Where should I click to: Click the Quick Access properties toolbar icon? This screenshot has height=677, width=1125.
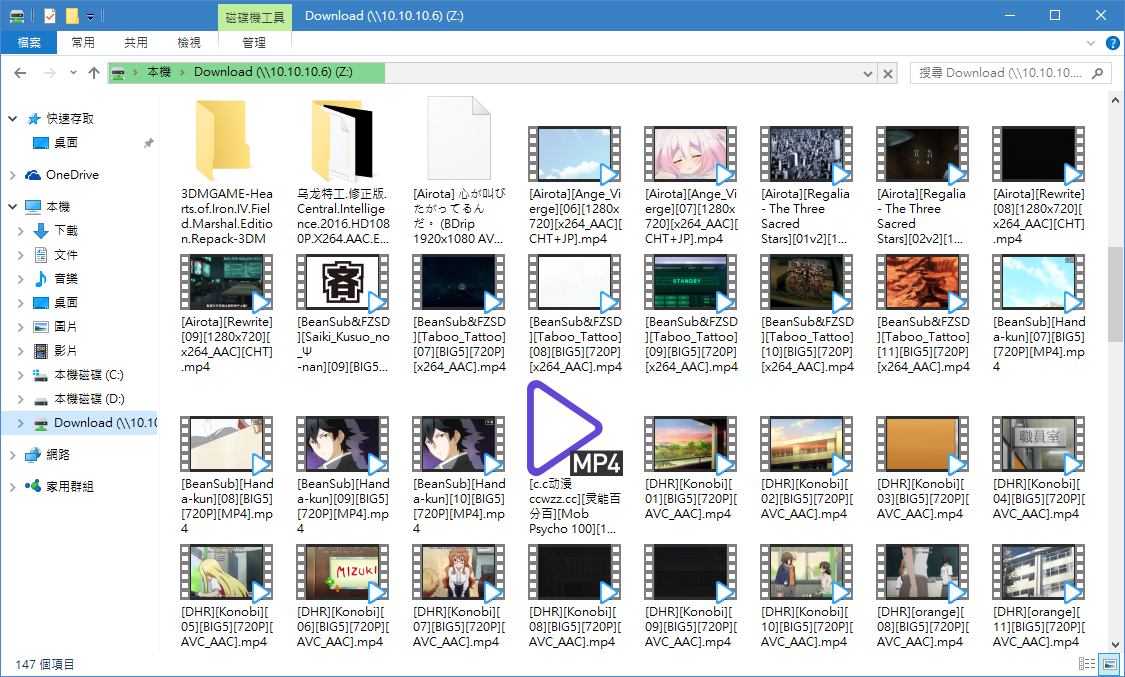[x=50, y=15]
